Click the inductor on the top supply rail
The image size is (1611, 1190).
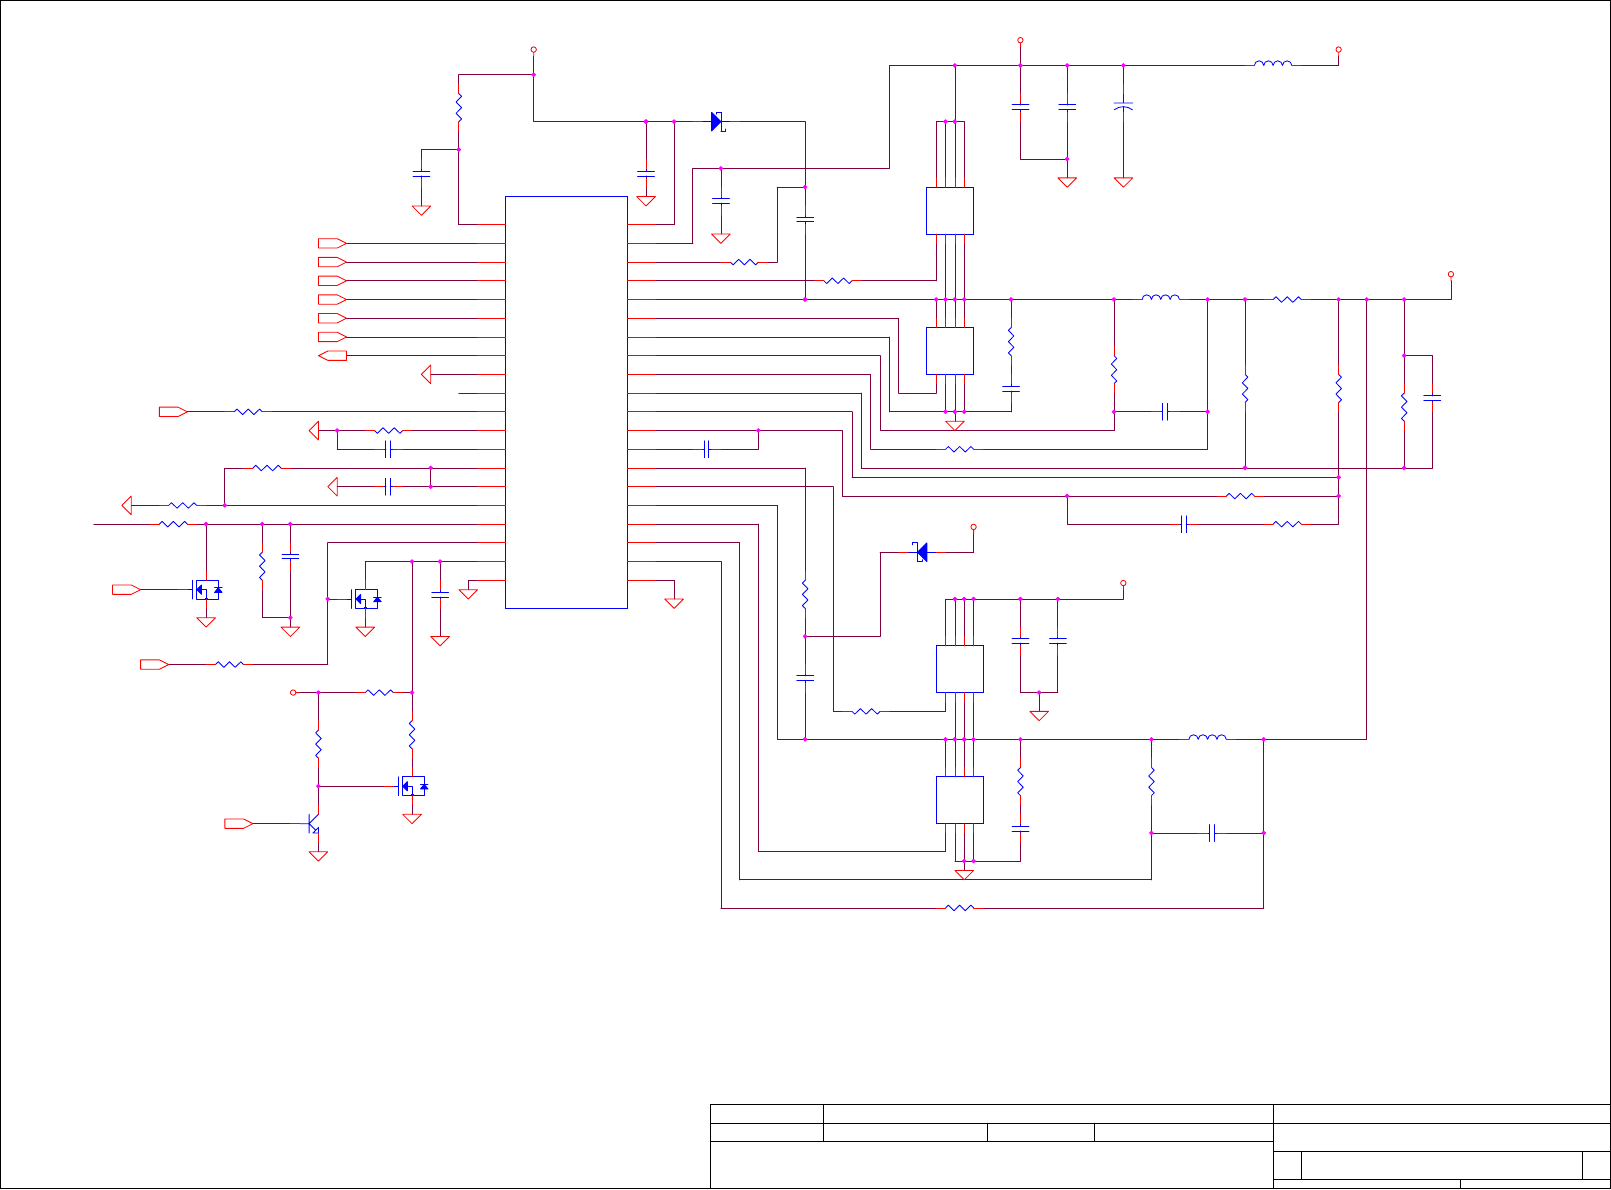[x=1272, y=64]
